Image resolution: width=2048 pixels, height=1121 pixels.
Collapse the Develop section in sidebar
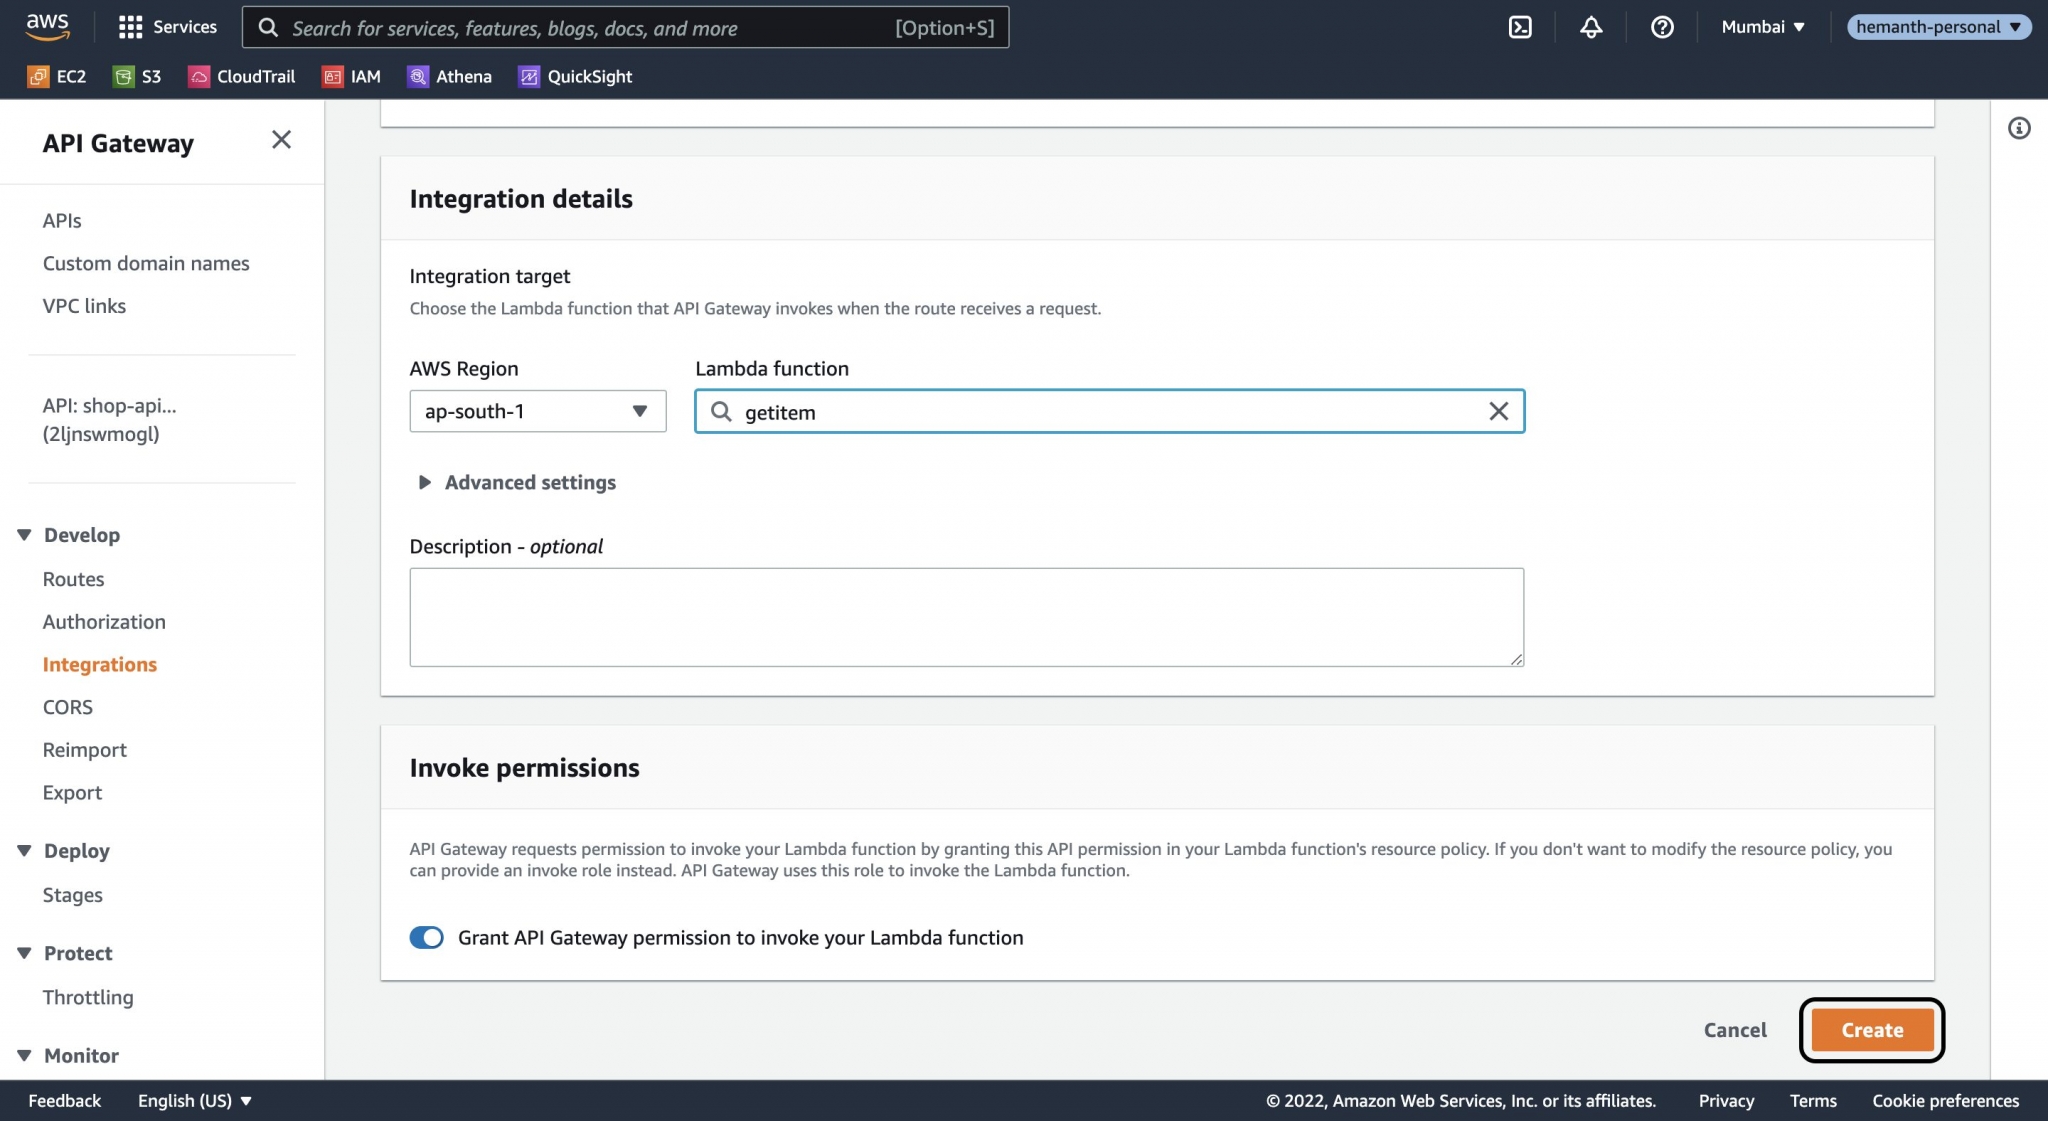25,535
